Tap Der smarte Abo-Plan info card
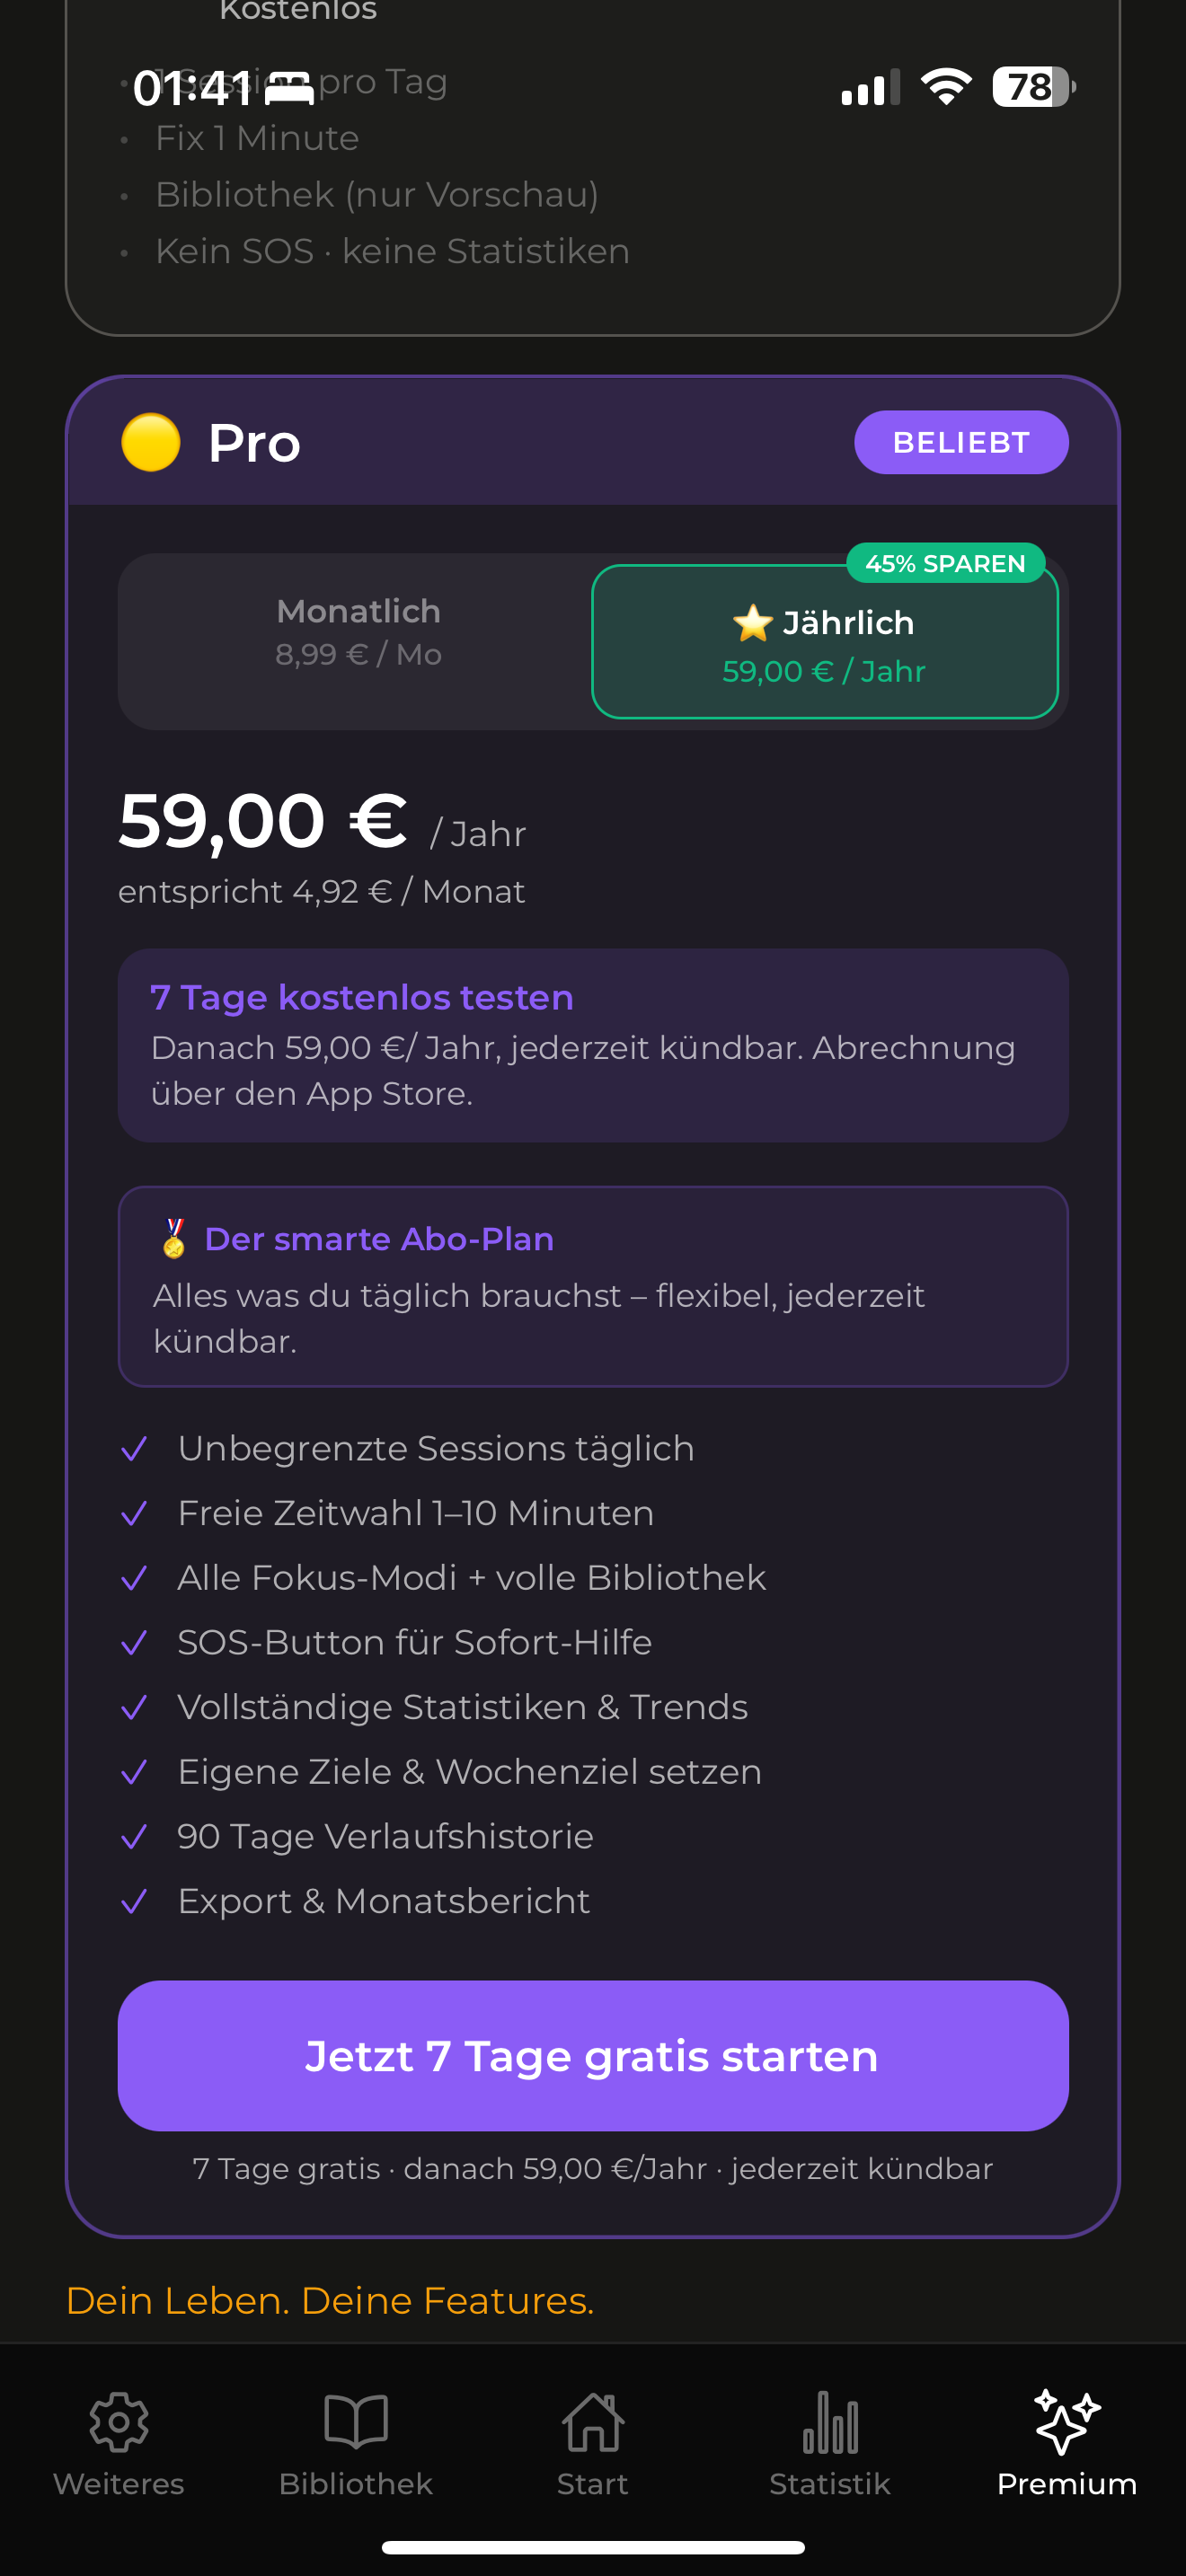The height and width of the screenshot is (2576, 1186). (x=592, y=1286)
